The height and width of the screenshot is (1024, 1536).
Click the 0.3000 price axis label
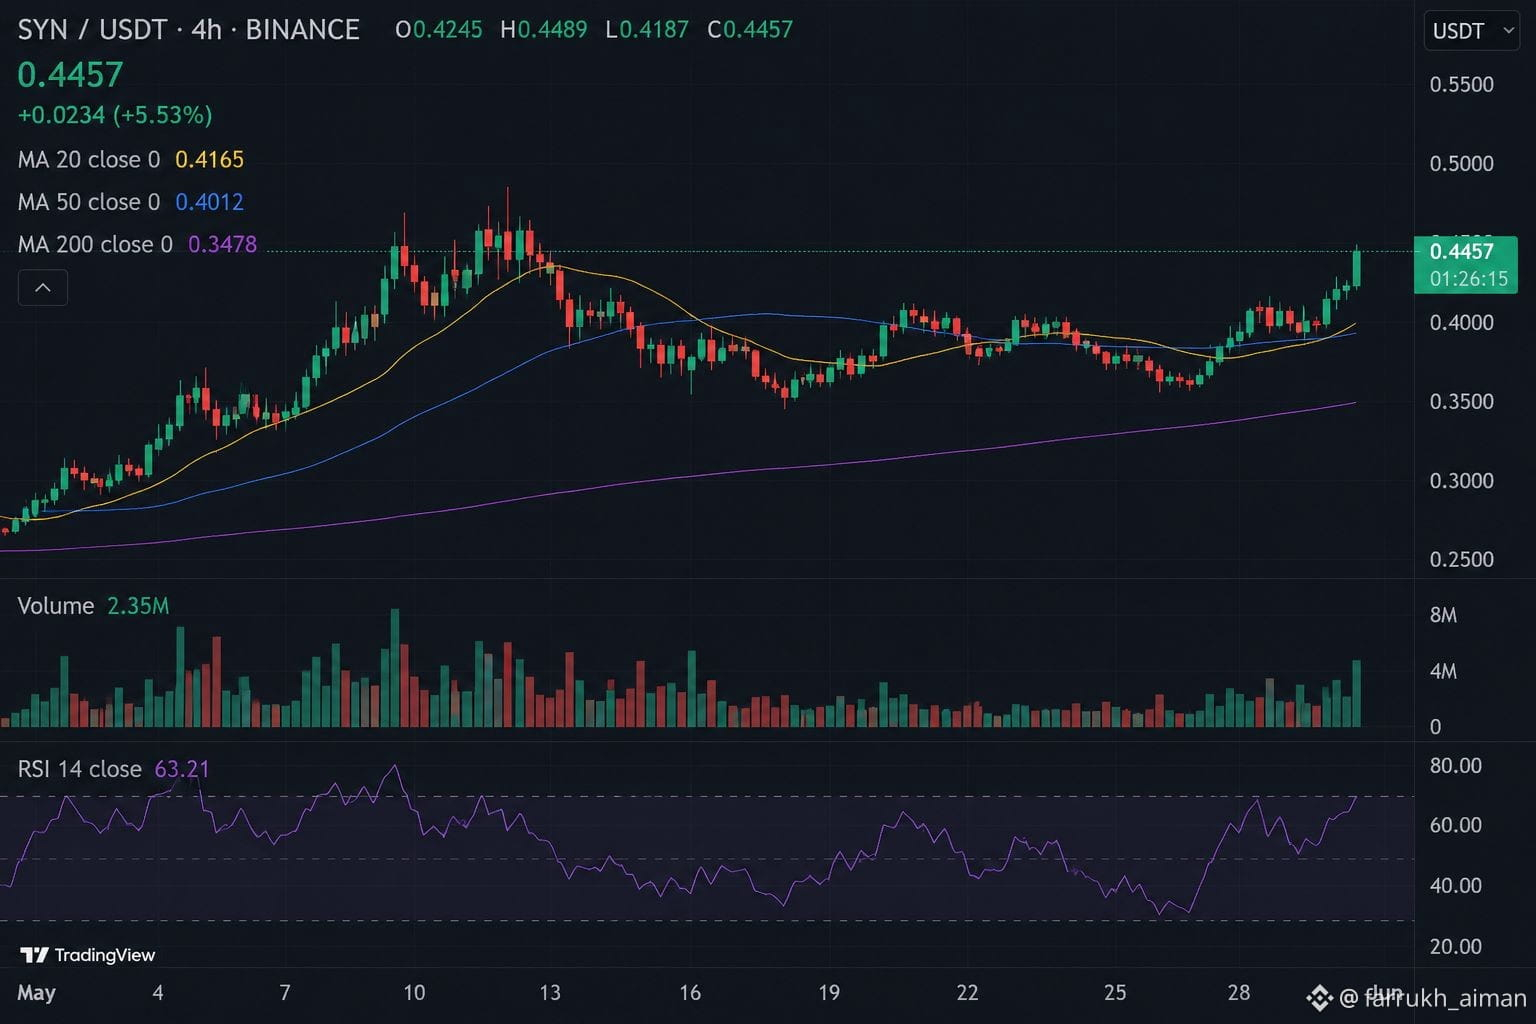(x=1461, y=481)
